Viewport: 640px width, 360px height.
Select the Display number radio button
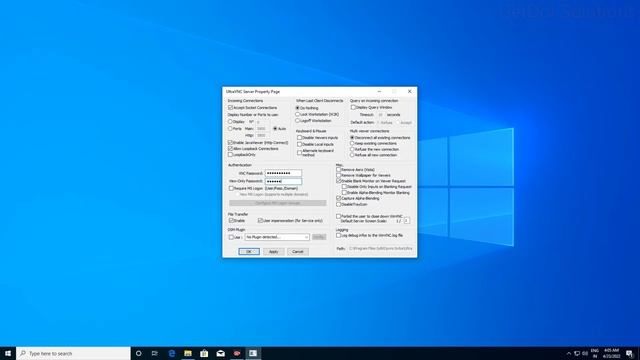pyautogui.click(x=230, y=122)
